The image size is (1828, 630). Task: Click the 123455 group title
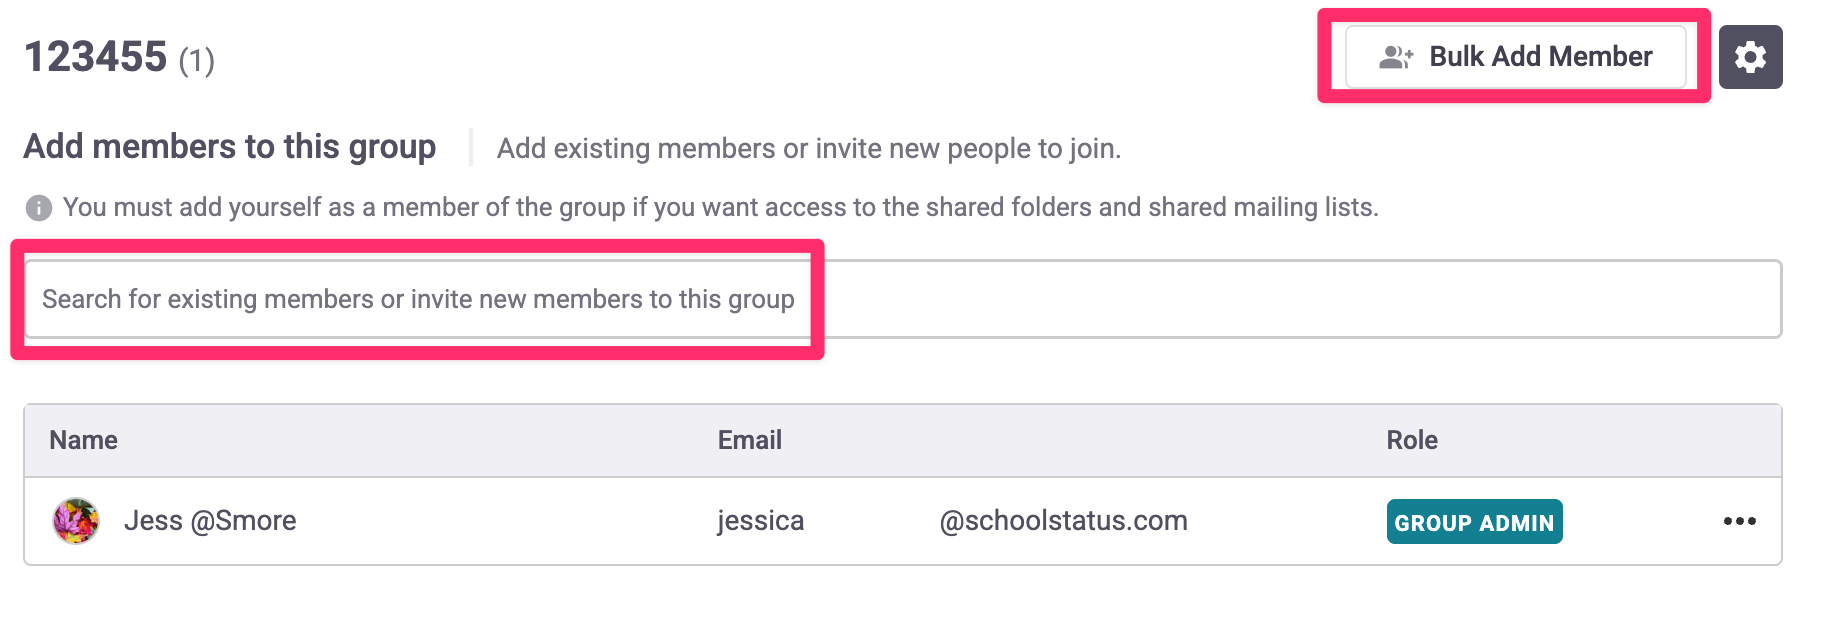[96, 57]
